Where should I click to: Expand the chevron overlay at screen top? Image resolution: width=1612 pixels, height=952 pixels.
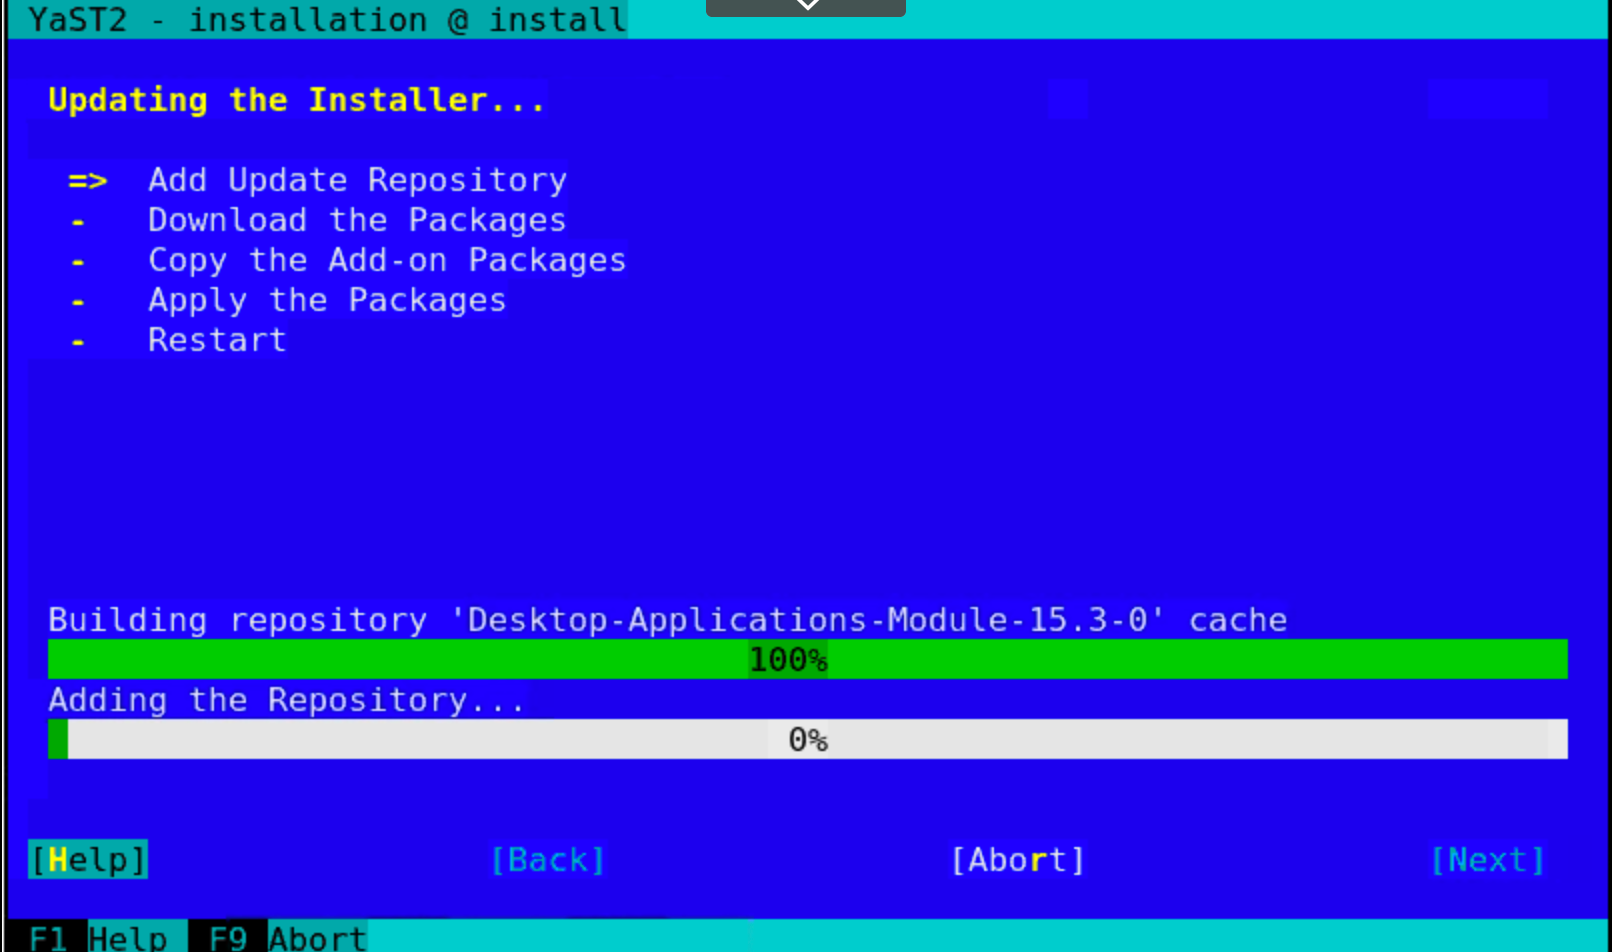806,7
